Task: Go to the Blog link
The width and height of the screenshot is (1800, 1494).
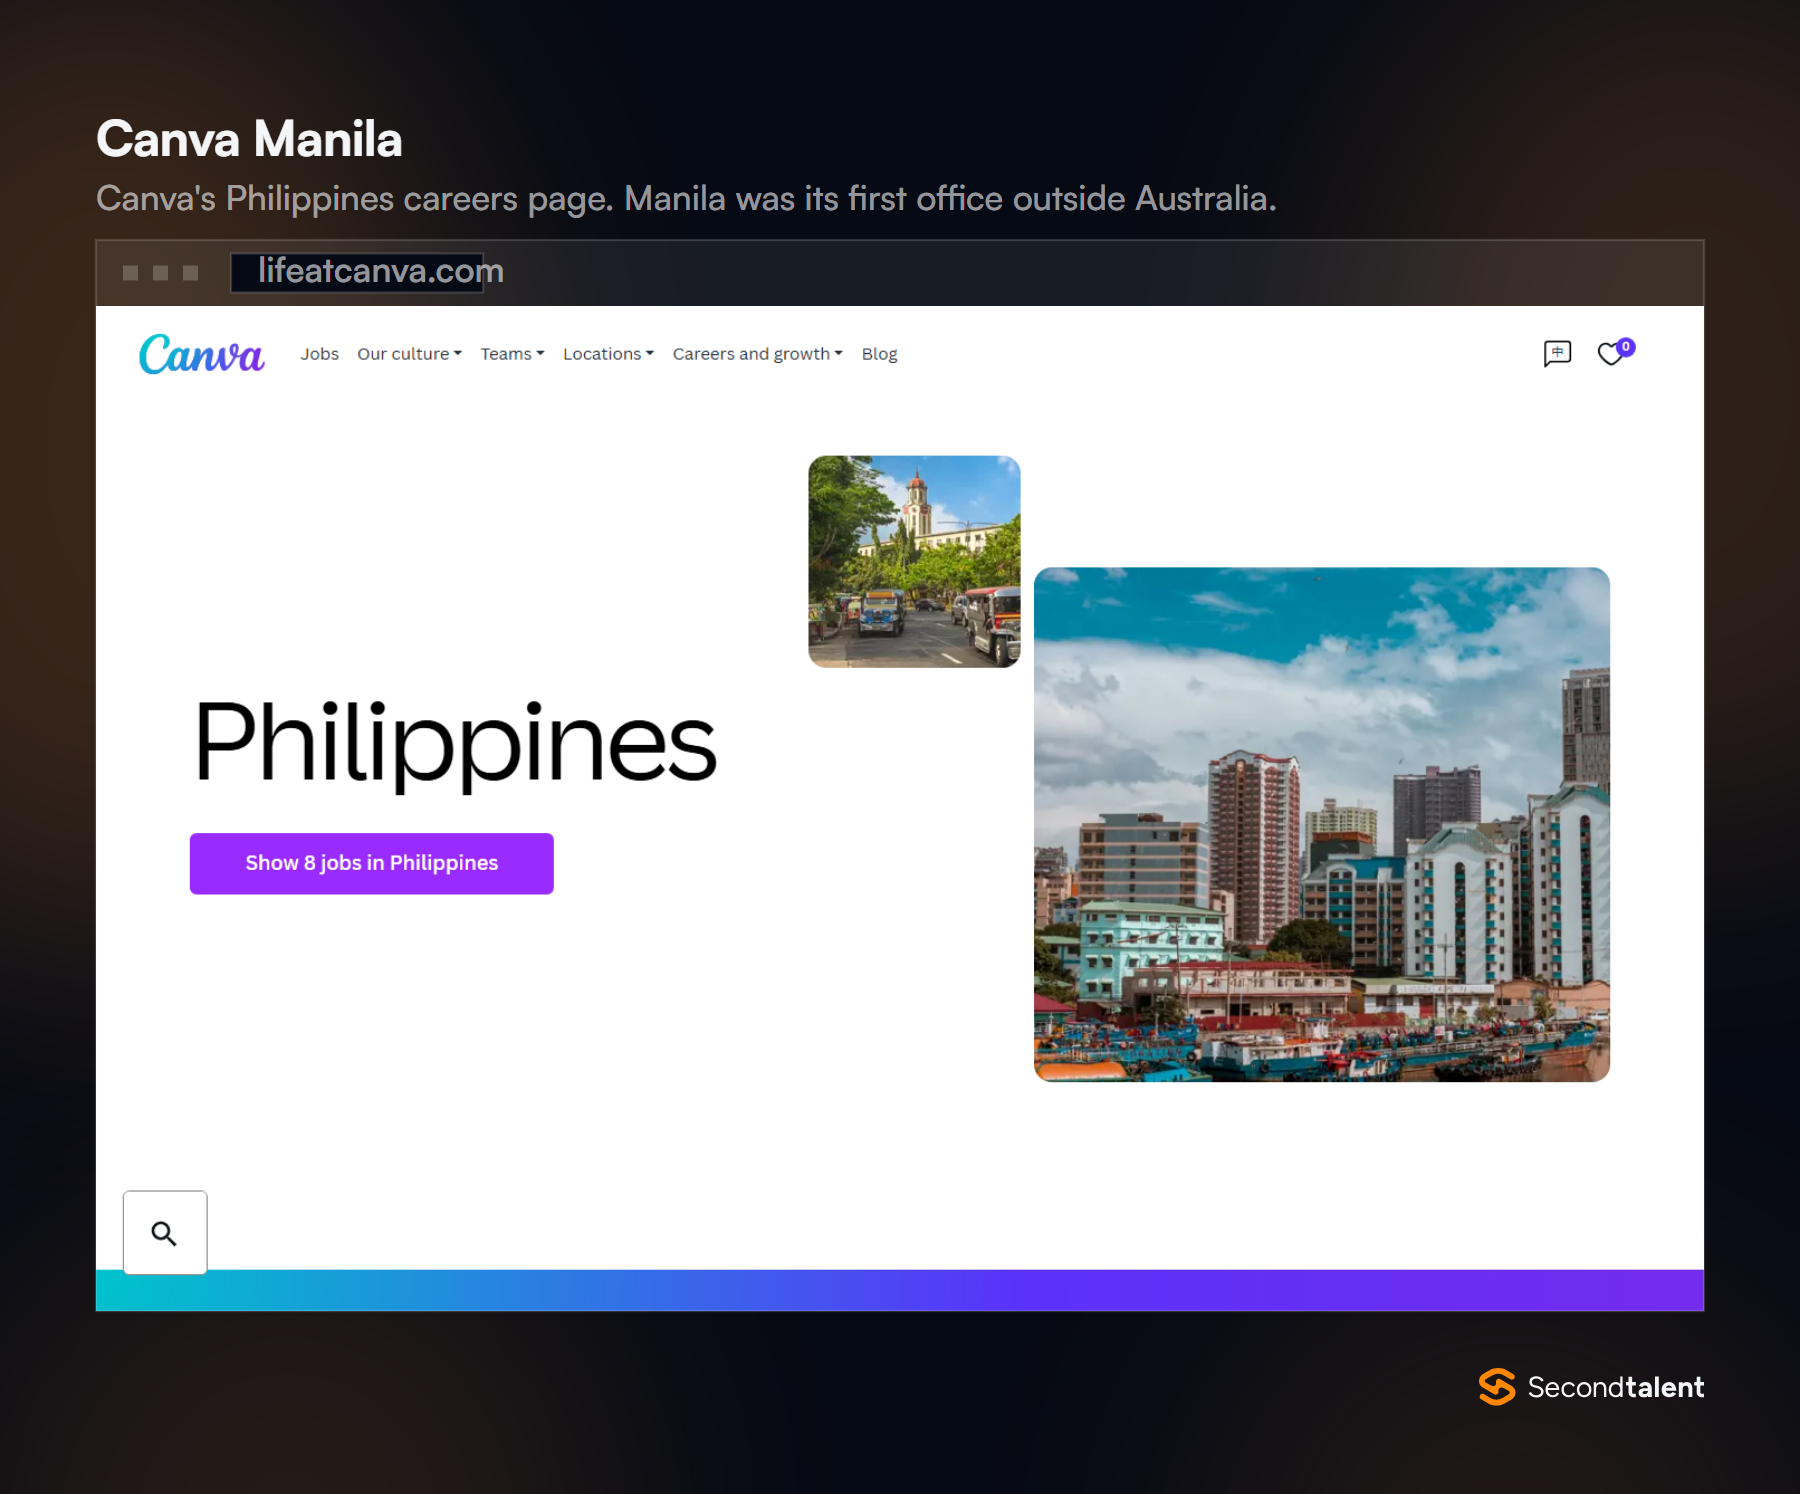Action: pos(879,354)
